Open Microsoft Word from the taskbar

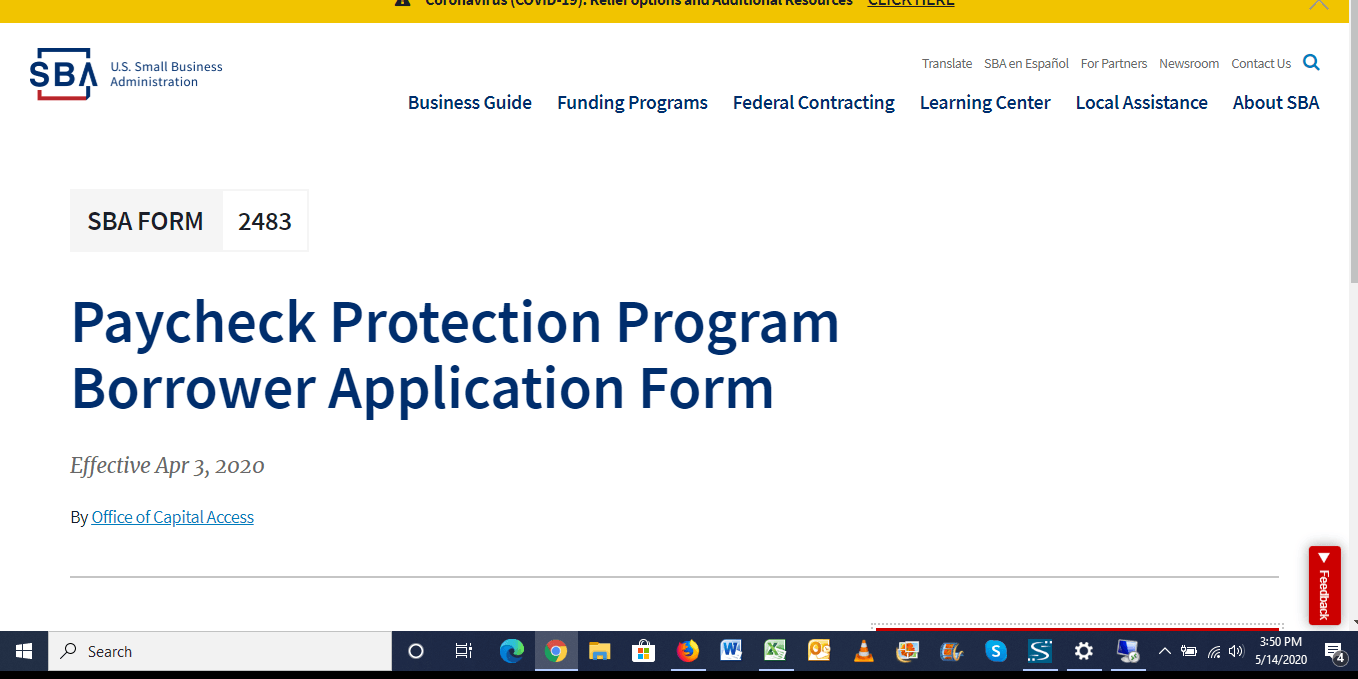(x=730, y=651)
